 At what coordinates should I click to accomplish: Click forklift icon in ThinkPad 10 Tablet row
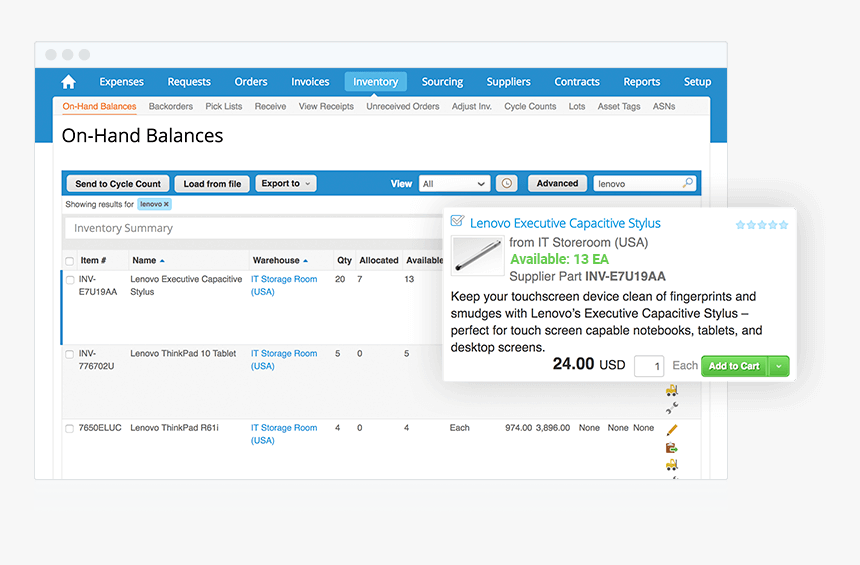pos(672,390)
